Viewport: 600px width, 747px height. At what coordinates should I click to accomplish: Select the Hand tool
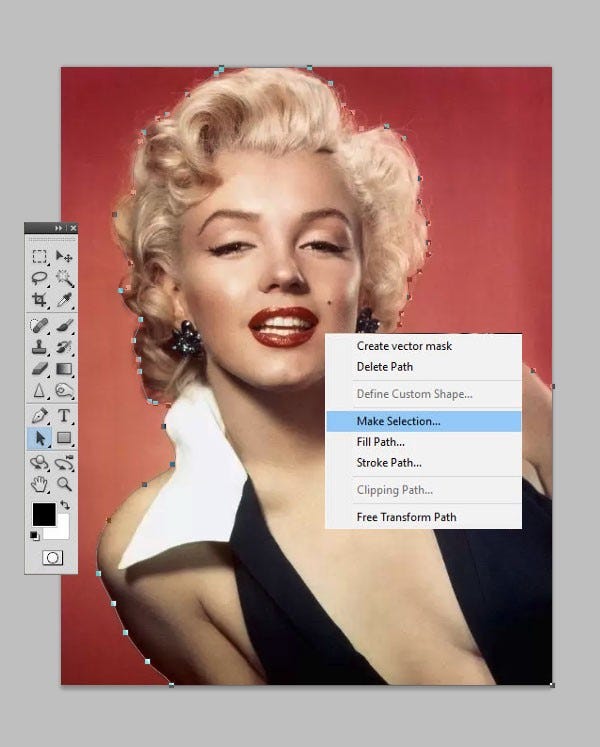pos(39,484)
